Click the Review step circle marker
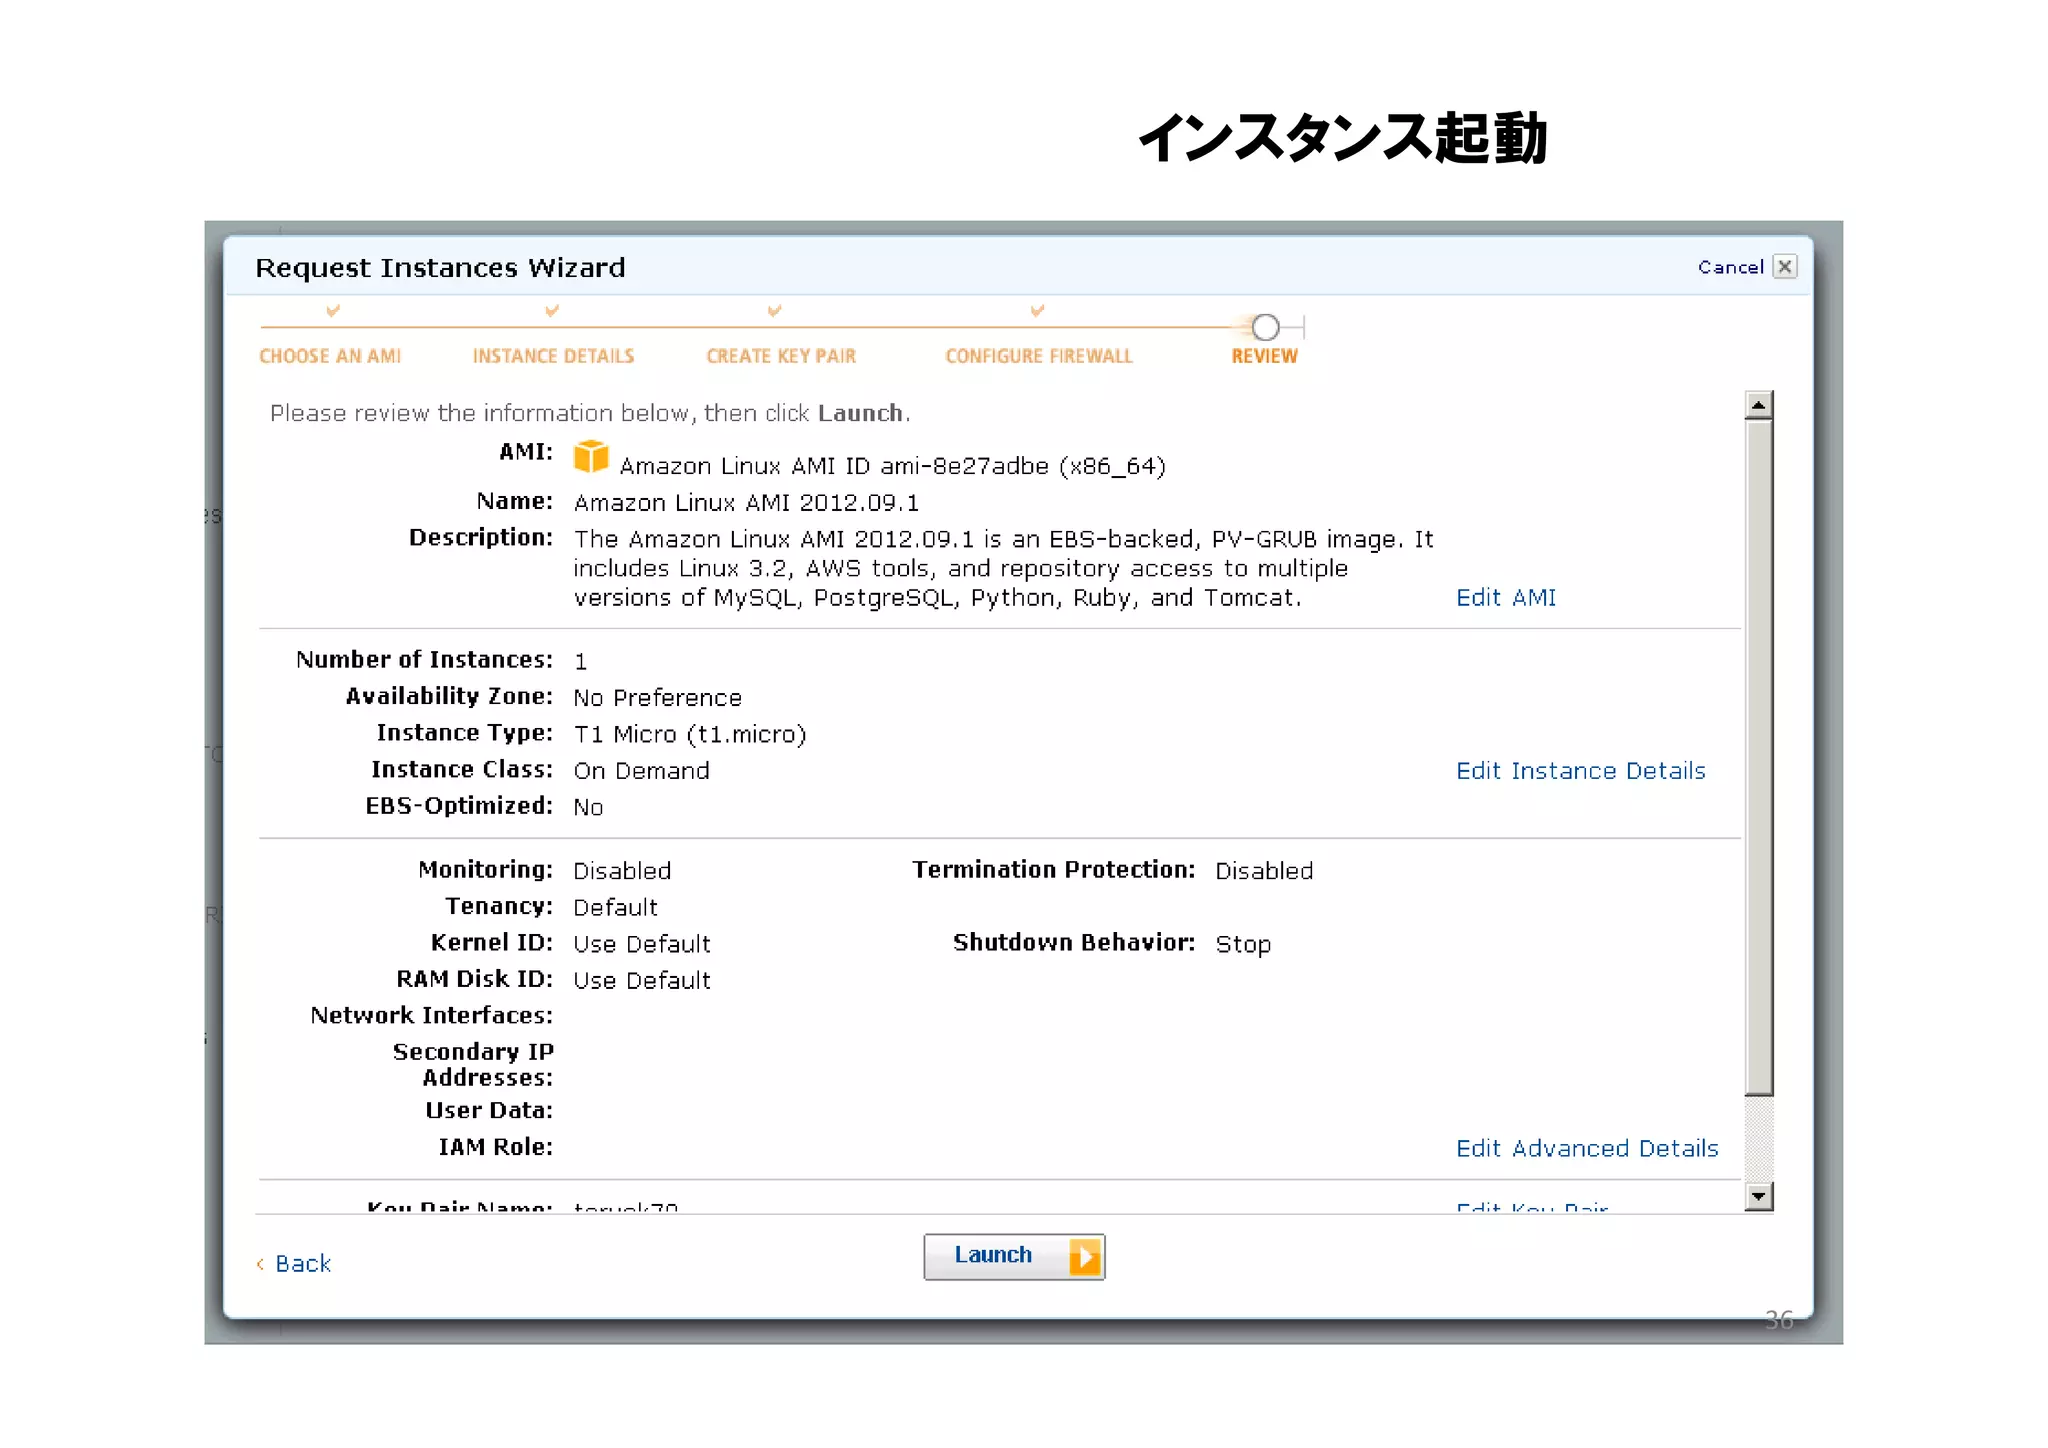The image size is (2048, 1448). pos(1265,327)
